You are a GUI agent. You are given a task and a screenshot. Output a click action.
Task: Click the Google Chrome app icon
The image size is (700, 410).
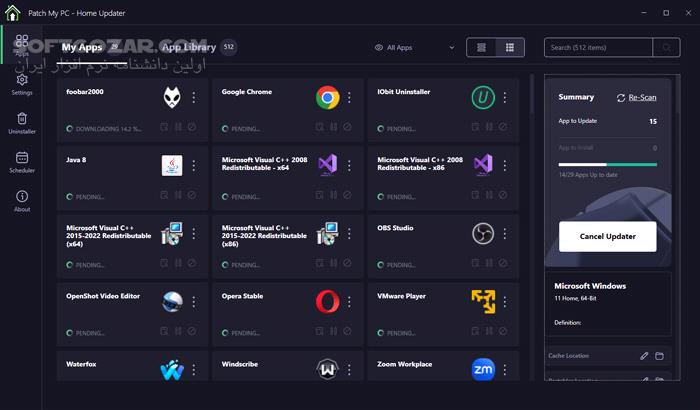[327, 98]
